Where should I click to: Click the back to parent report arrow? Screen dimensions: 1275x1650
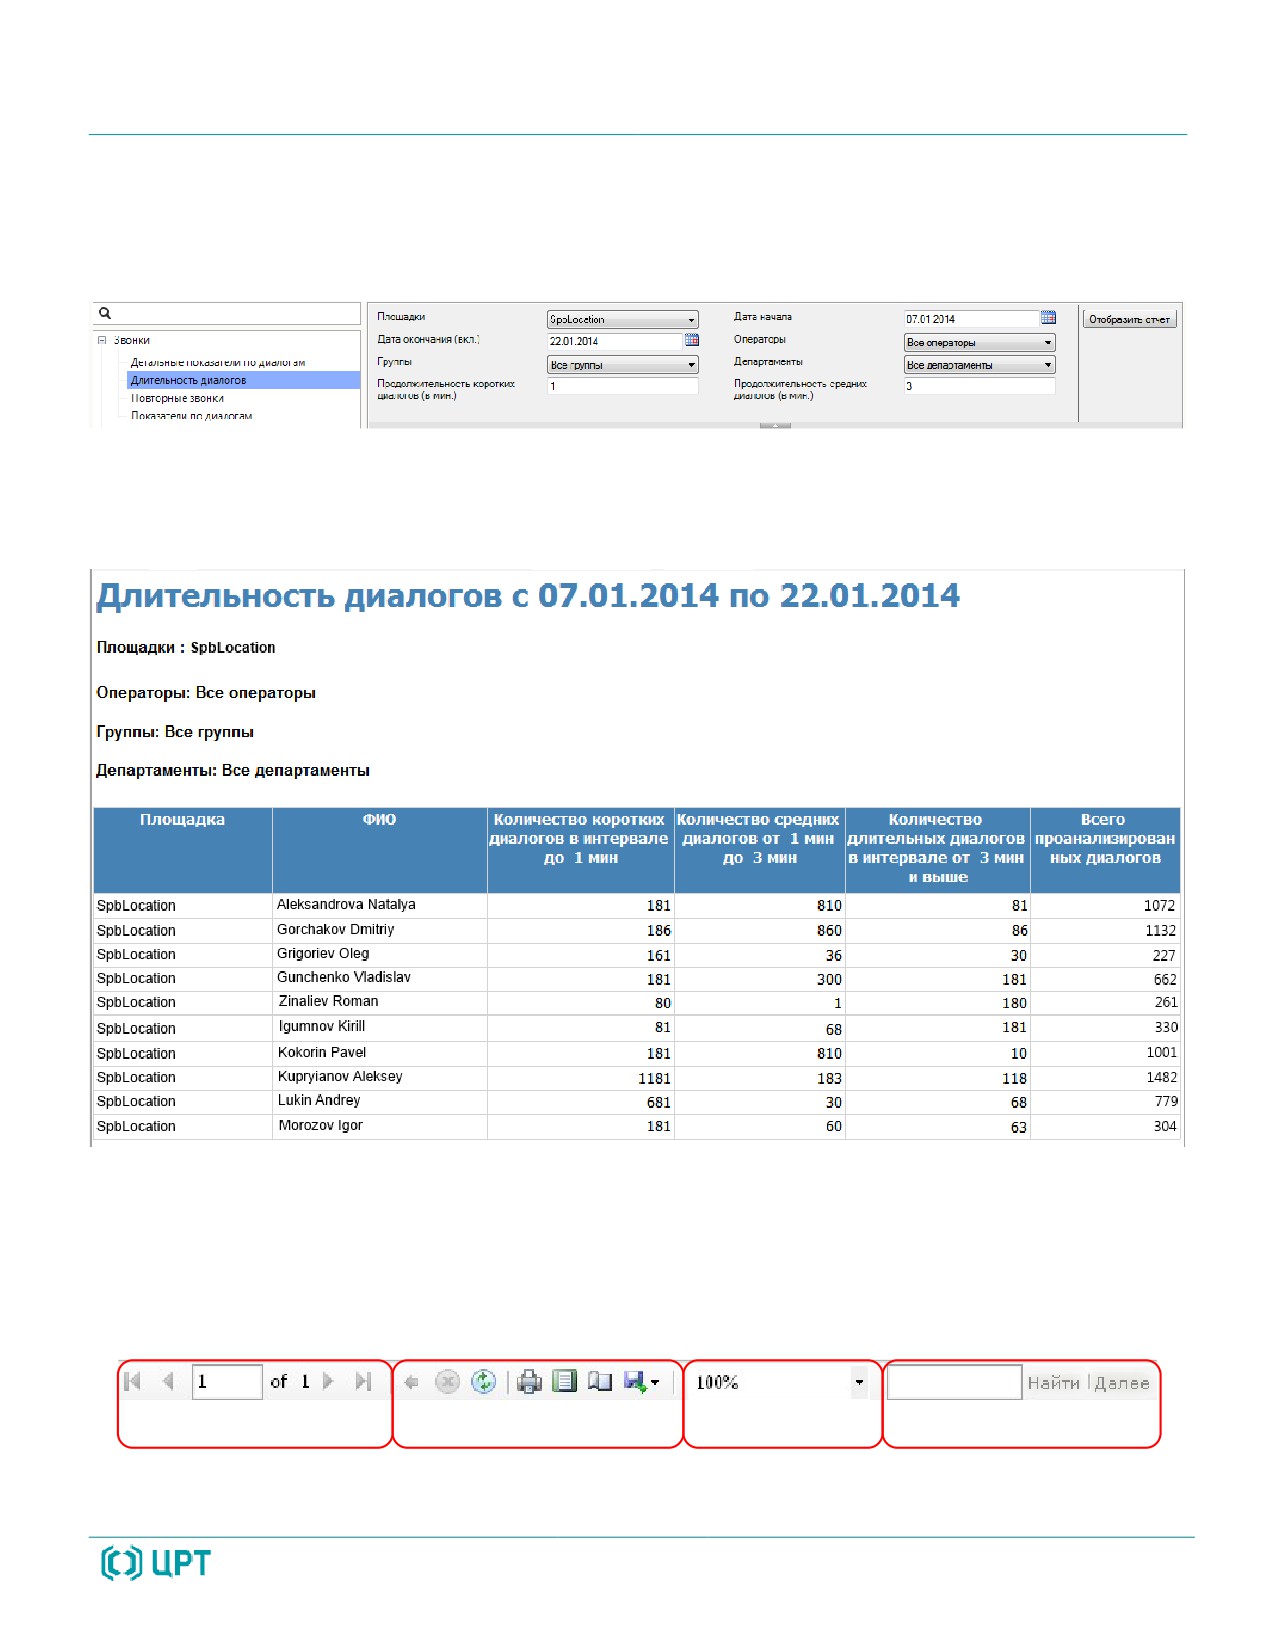tap(411, 1382)
